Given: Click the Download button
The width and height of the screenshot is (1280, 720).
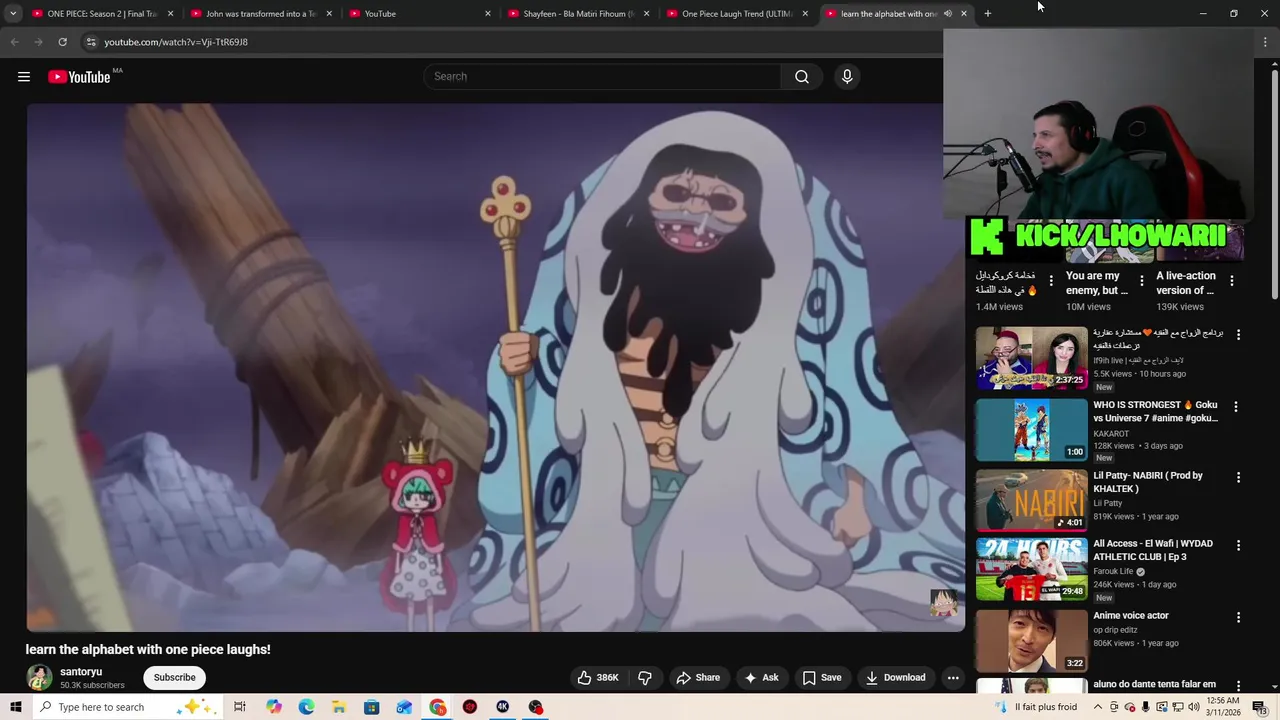Looking at the screenshot, I should 896,677.
